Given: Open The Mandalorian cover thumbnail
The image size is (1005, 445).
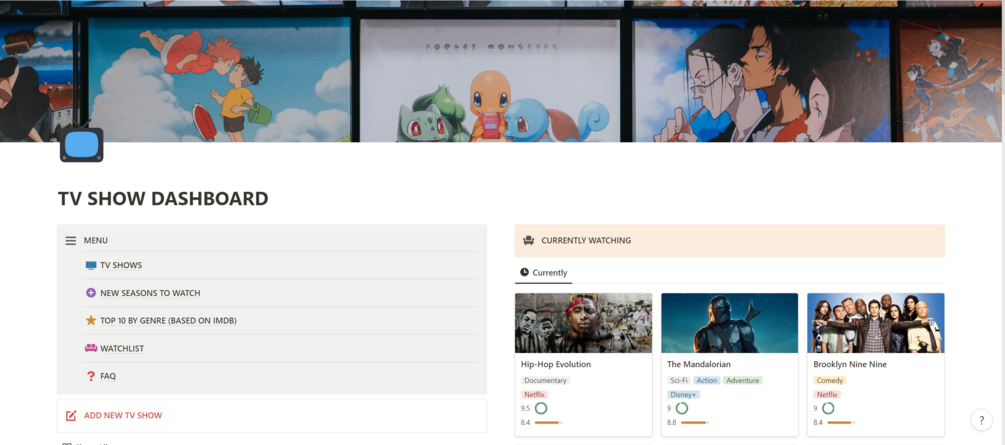Looking at the screenshot, I should tap(729, 323).
